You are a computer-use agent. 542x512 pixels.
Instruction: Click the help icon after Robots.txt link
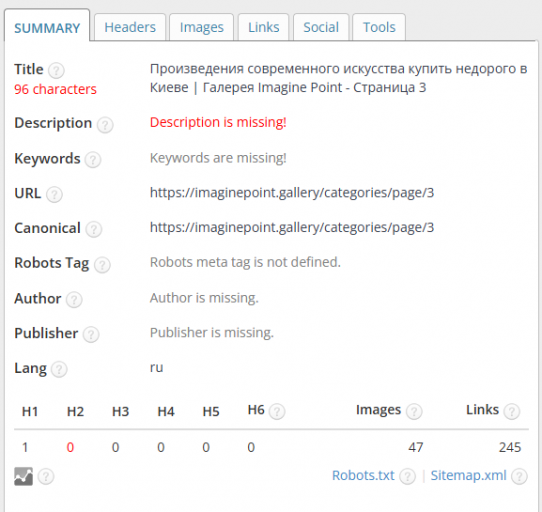[x=407, y=477]
